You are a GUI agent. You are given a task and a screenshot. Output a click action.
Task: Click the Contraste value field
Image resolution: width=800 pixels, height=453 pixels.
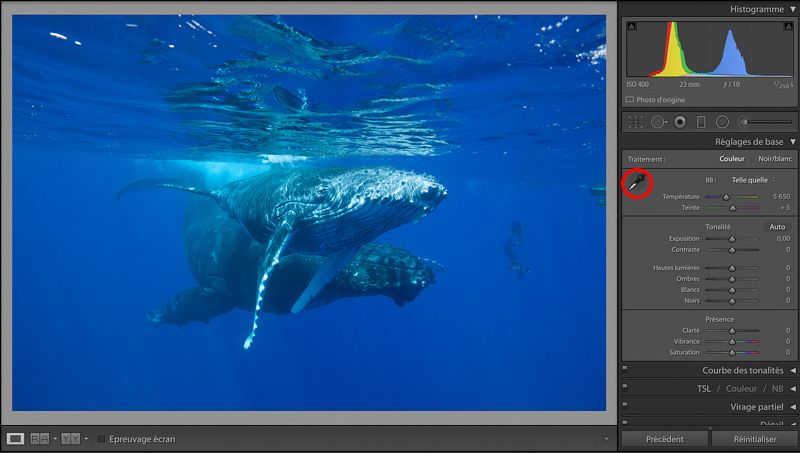[788, 249]
